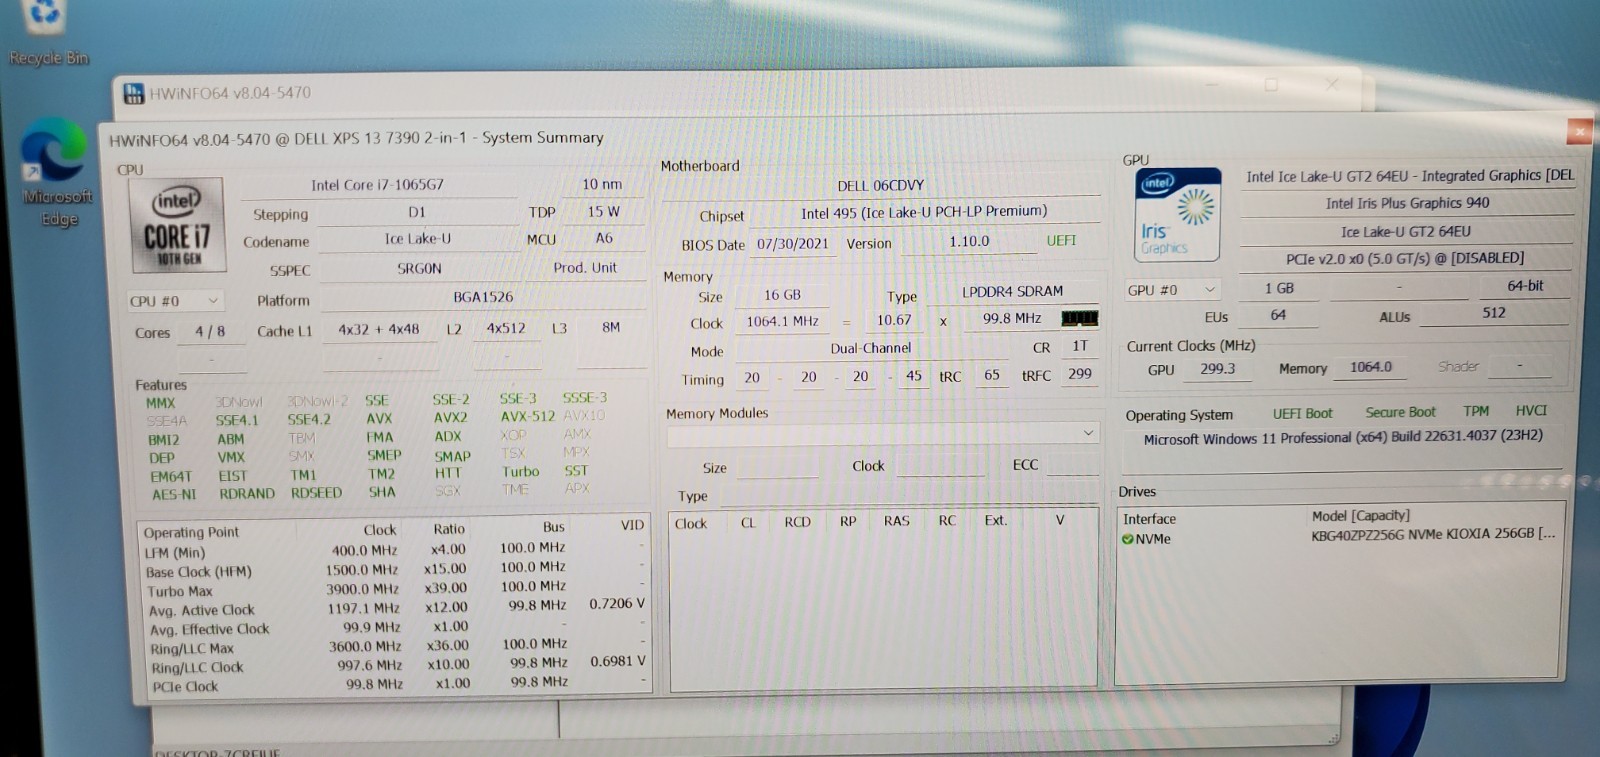Click the memory Type LPDDR4 SDRAM value
This screenshot has height=757, width=1600.
click(x=1012, y=291)
